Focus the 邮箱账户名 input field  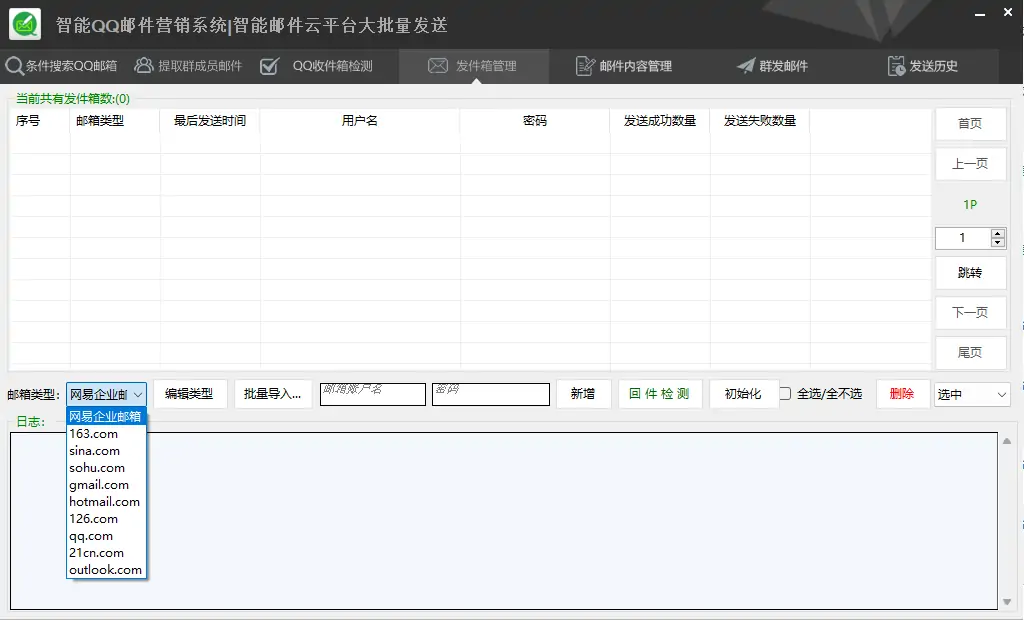coord(372,394)
